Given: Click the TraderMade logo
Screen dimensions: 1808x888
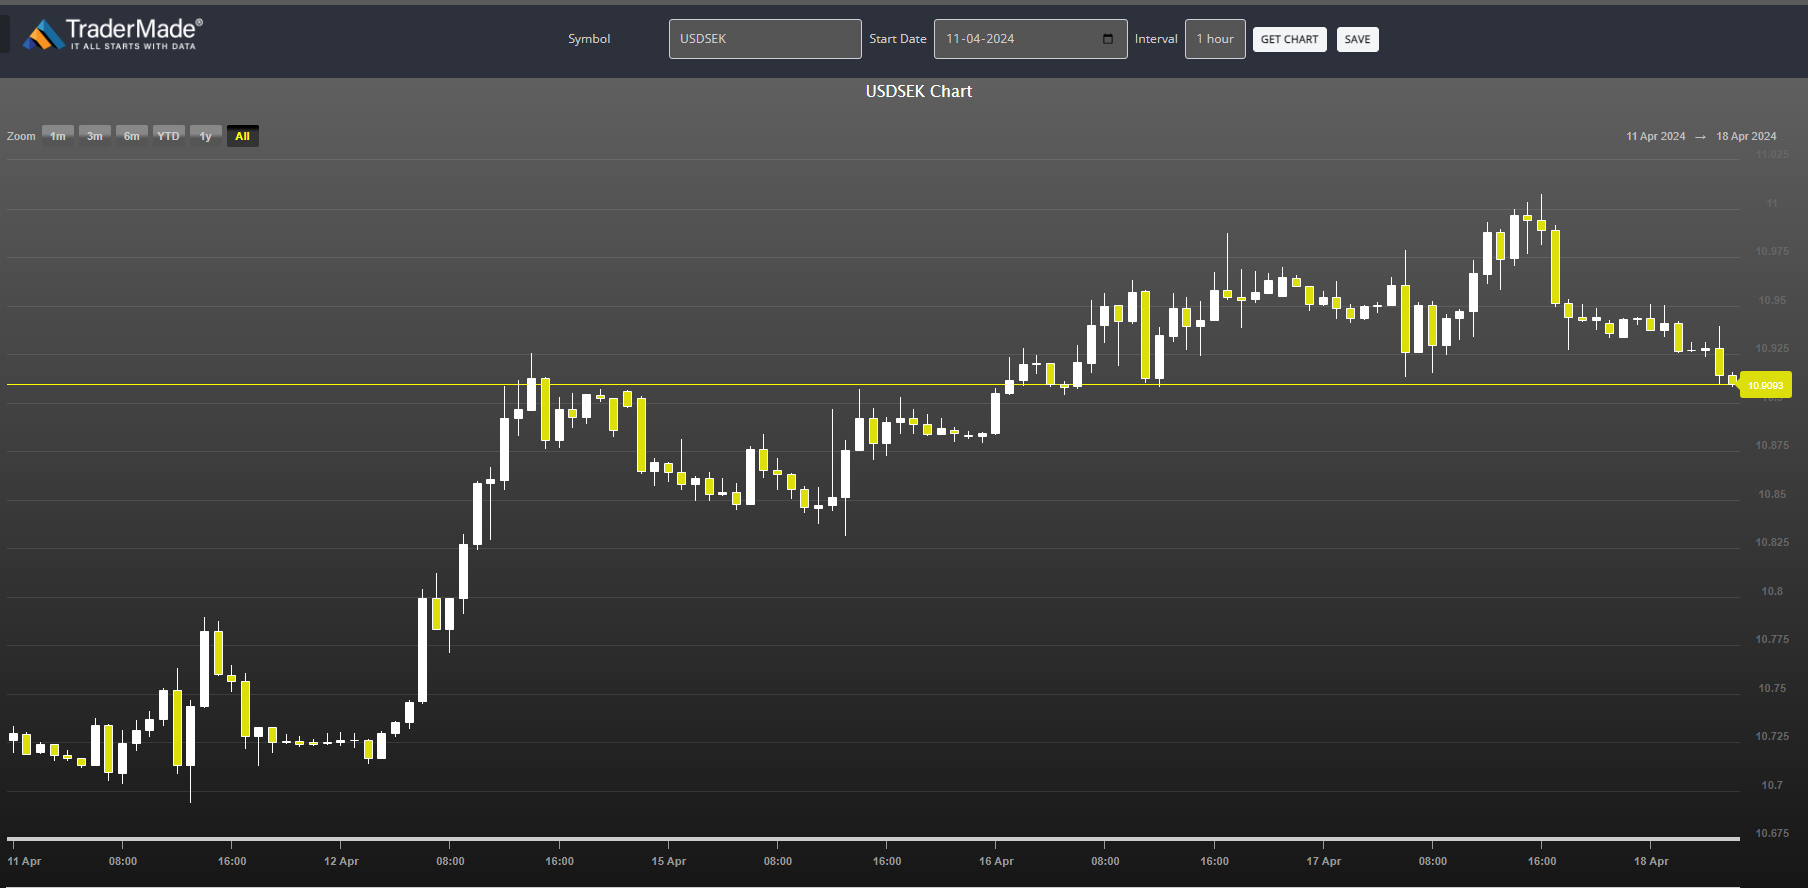Looking at the screenshot, I should (113, 34).
